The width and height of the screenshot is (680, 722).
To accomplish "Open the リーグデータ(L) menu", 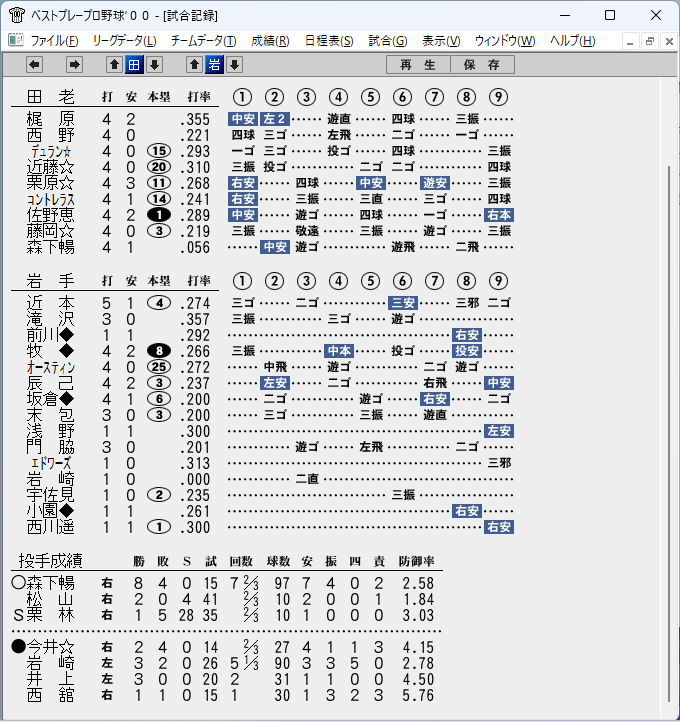I will click(x=124, y=41).
